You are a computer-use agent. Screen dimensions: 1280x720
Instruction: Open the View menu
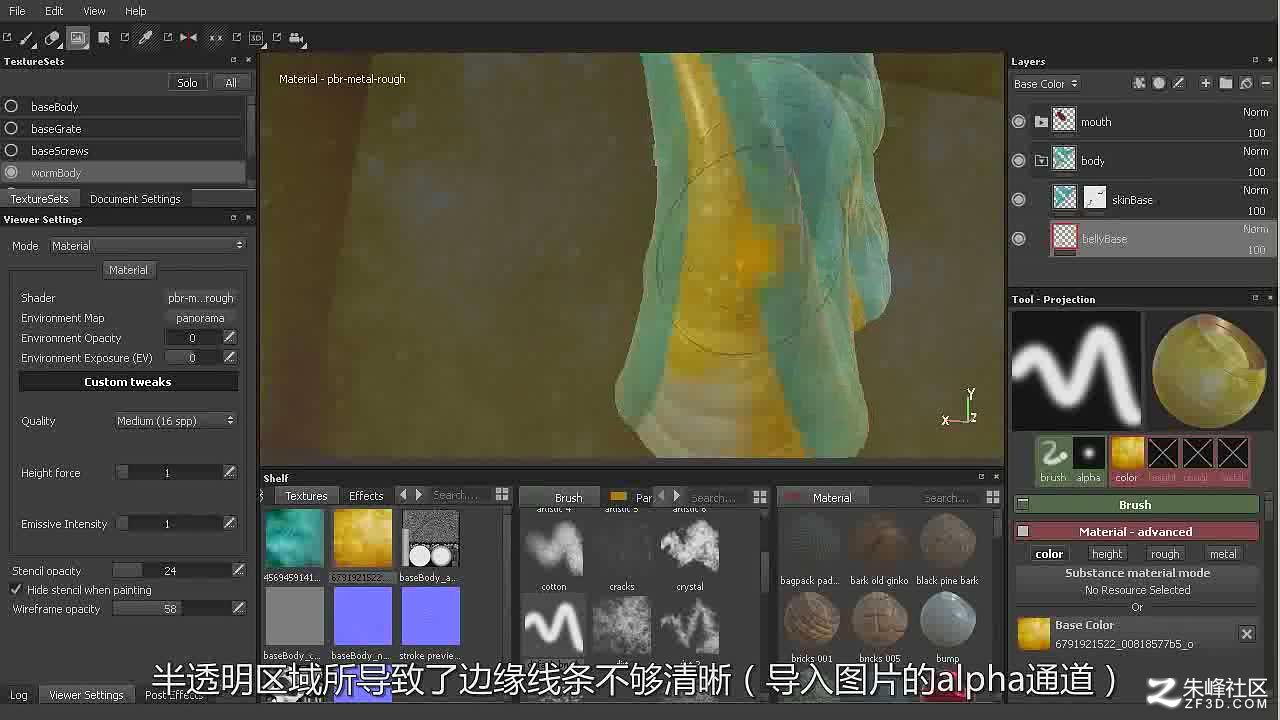pos(94,11)
